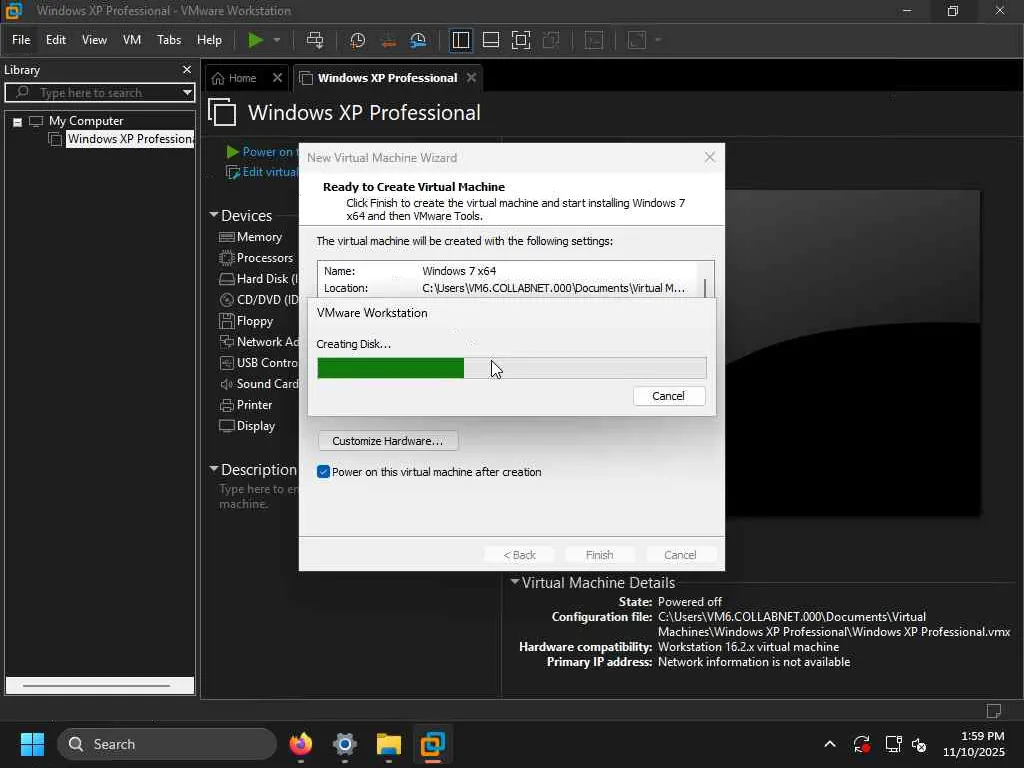Click Customize Hardware button
The width and height of the screenshot is (1024, 768).
[388, 441]
